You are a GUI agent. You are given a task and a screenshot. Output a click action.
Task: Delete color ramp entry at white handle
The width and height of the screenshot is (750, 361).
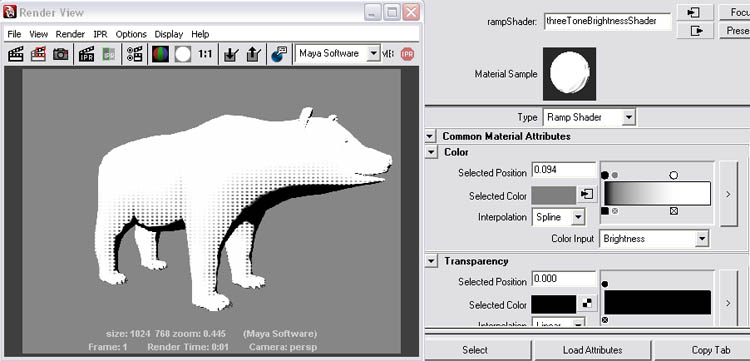pos(674,211)
